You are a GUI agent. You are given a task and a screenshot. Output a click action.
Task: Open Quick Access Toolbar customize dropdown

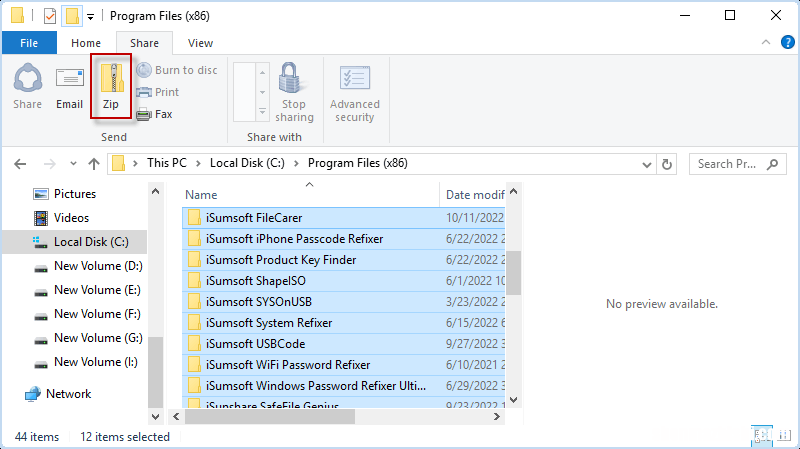91,16
